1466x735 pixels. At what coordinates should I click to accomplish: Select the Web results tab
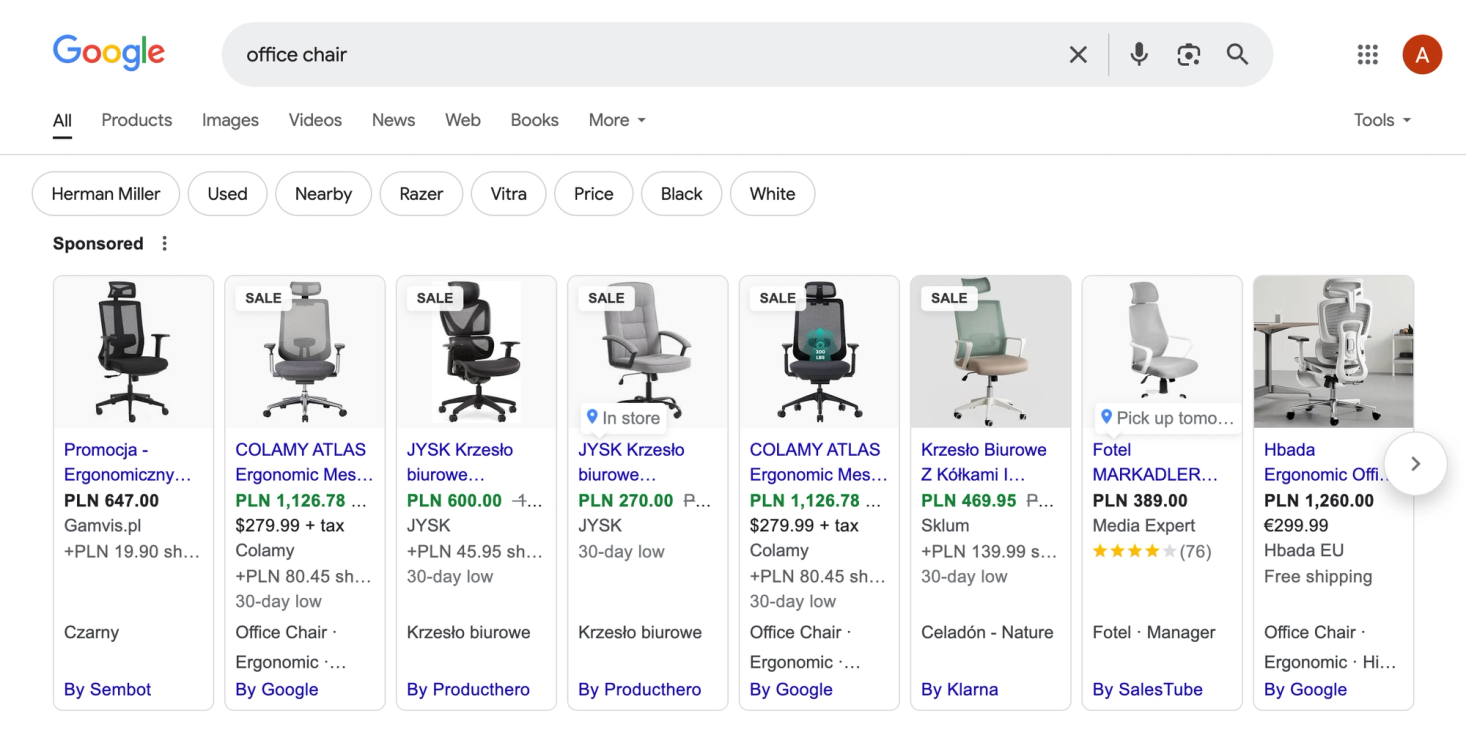pyautogui.click(x=463, y=120)
